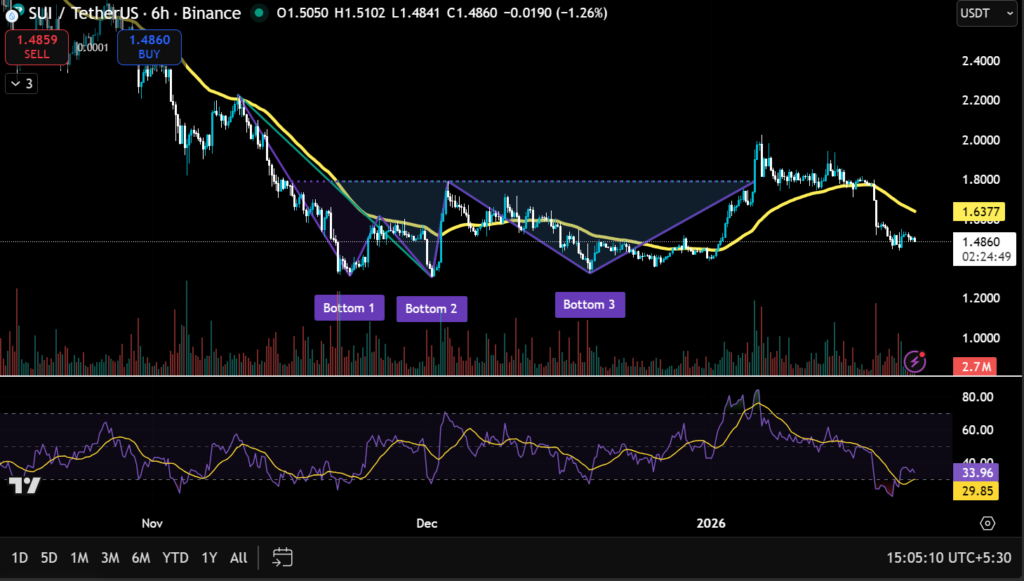The height and width of the screenshot is (581, 1024).
Task: Click the TradingView watermark in the oscillator panel
Action: pos(22,485)
